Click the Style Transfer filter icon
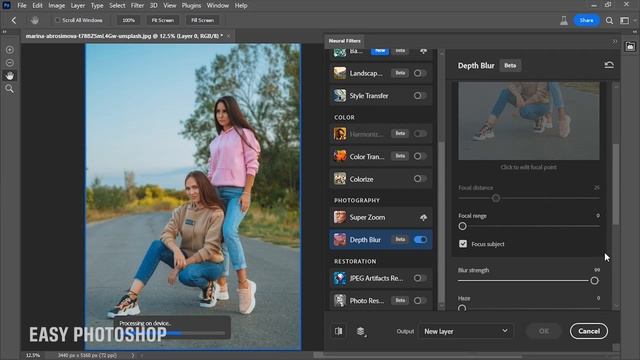Screen dimensions: 640x360 (340, 96)
